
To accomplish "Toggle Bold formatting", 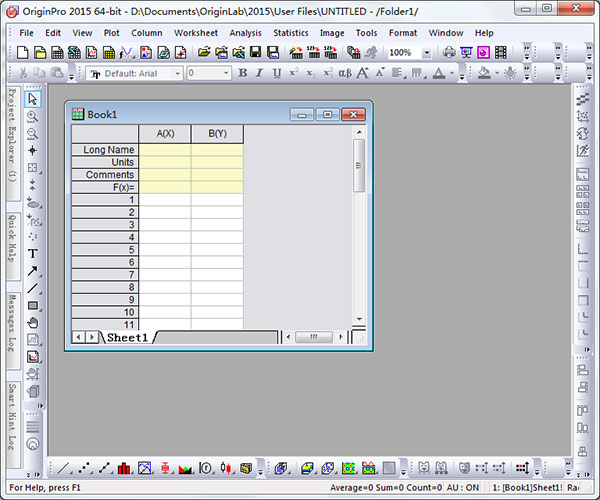I will point(243,73).
